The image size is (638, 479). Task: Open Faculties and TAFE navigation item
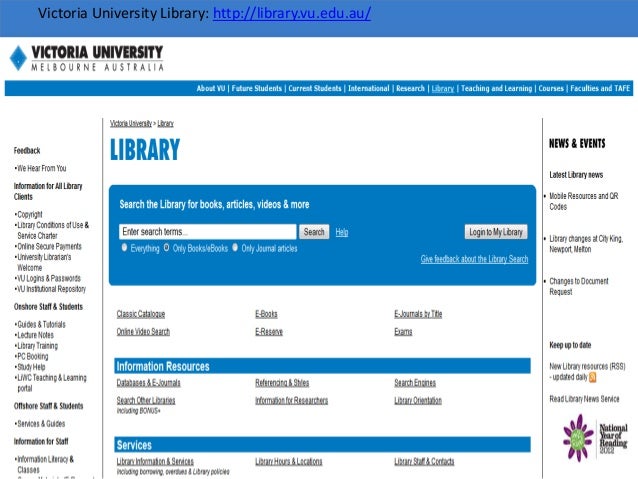600,88
